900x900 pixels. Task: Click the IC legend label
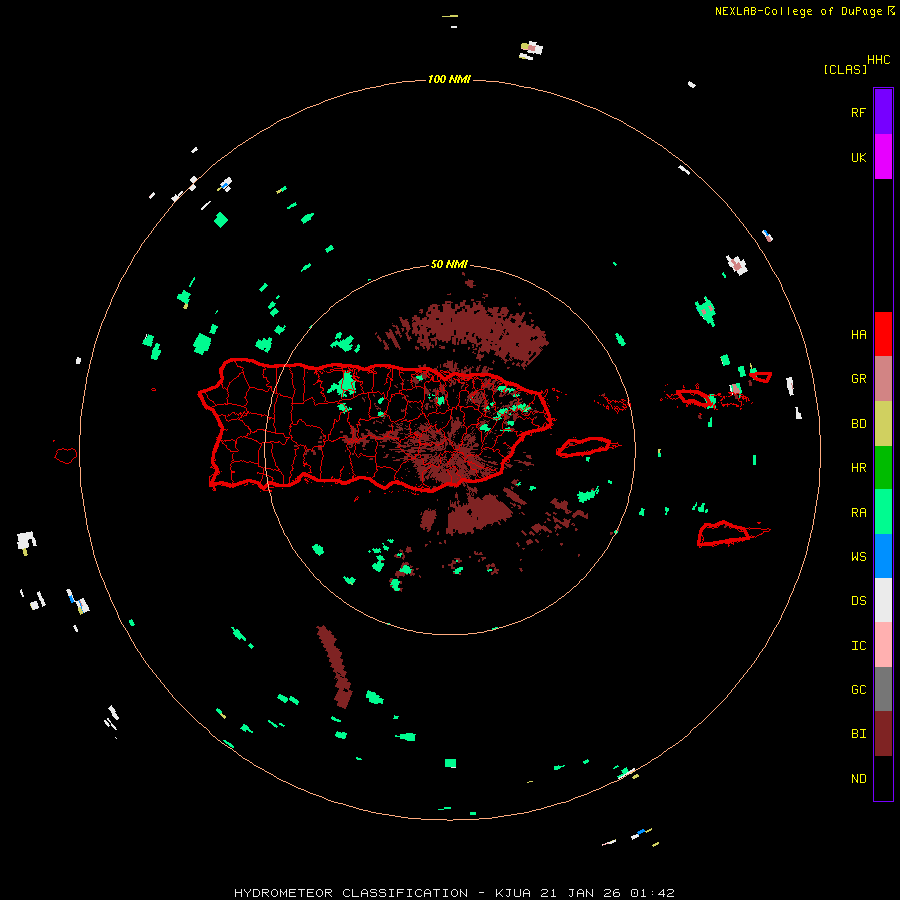tap(858, 646)
